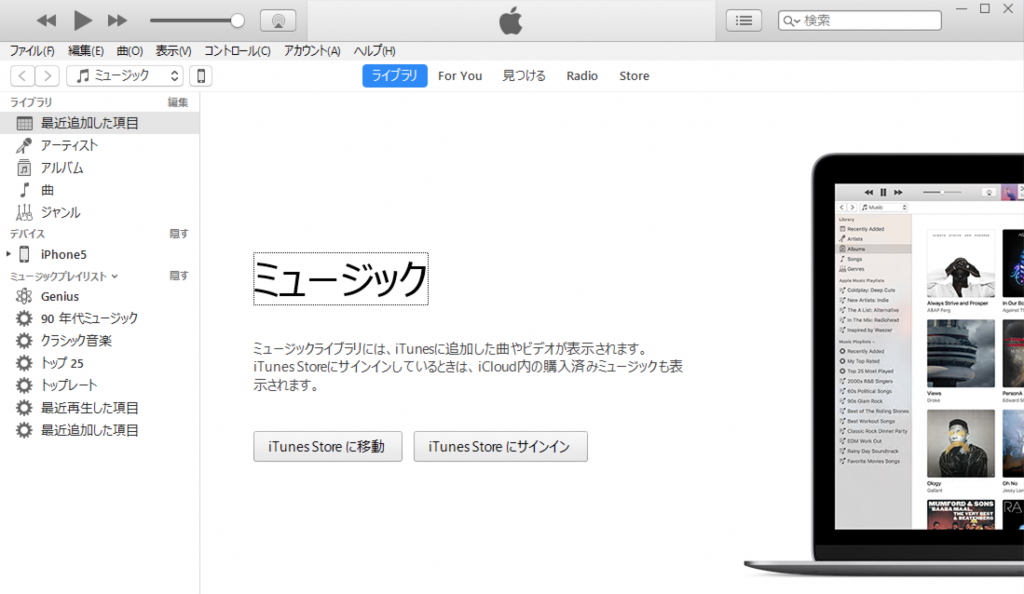Switch to the 見つける tab
Viewport: 1024px width, 594px height.
point(524,76)
